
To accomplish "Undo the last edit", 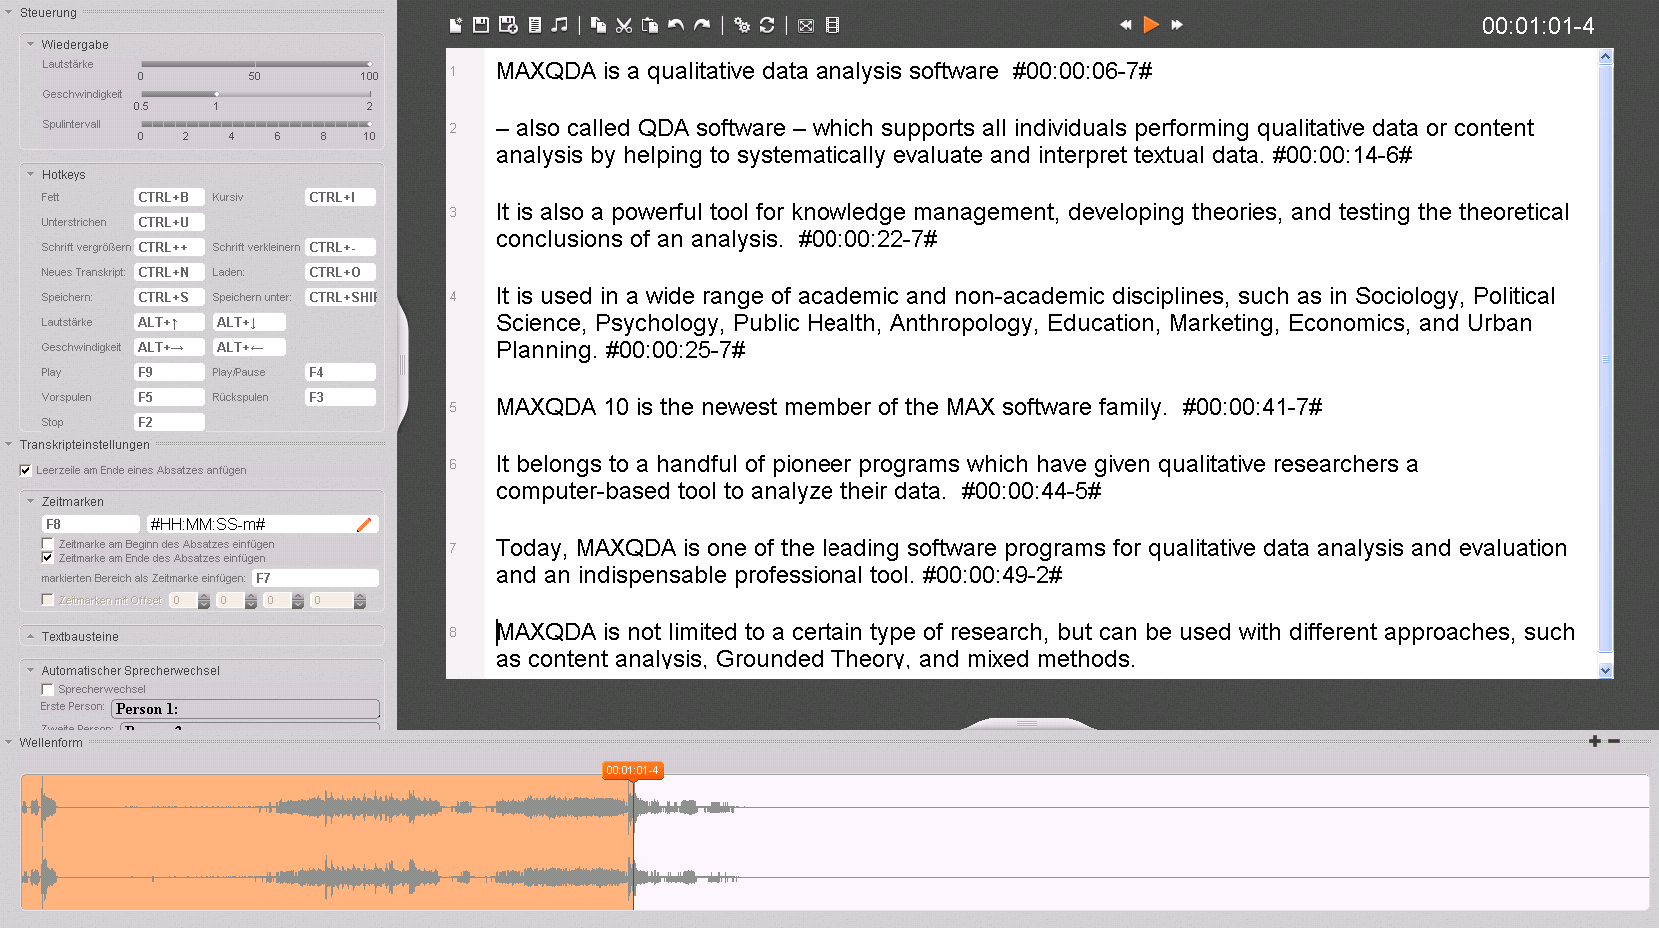I will pyautogui.click(x=675, y=25).
